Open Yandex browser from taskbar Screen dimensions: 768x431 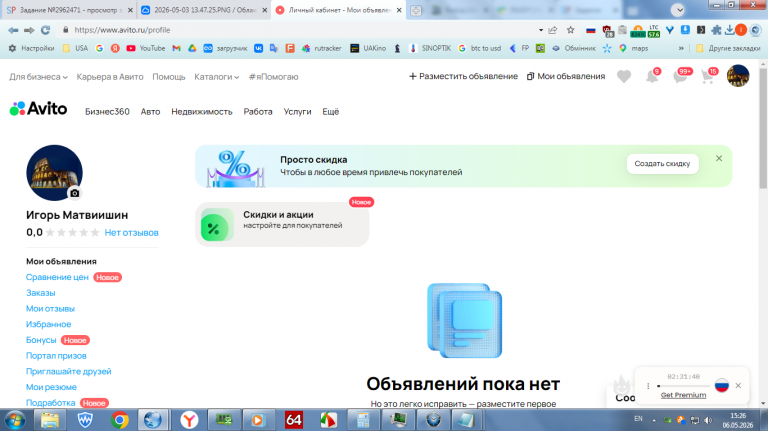[x=189, y=420]
